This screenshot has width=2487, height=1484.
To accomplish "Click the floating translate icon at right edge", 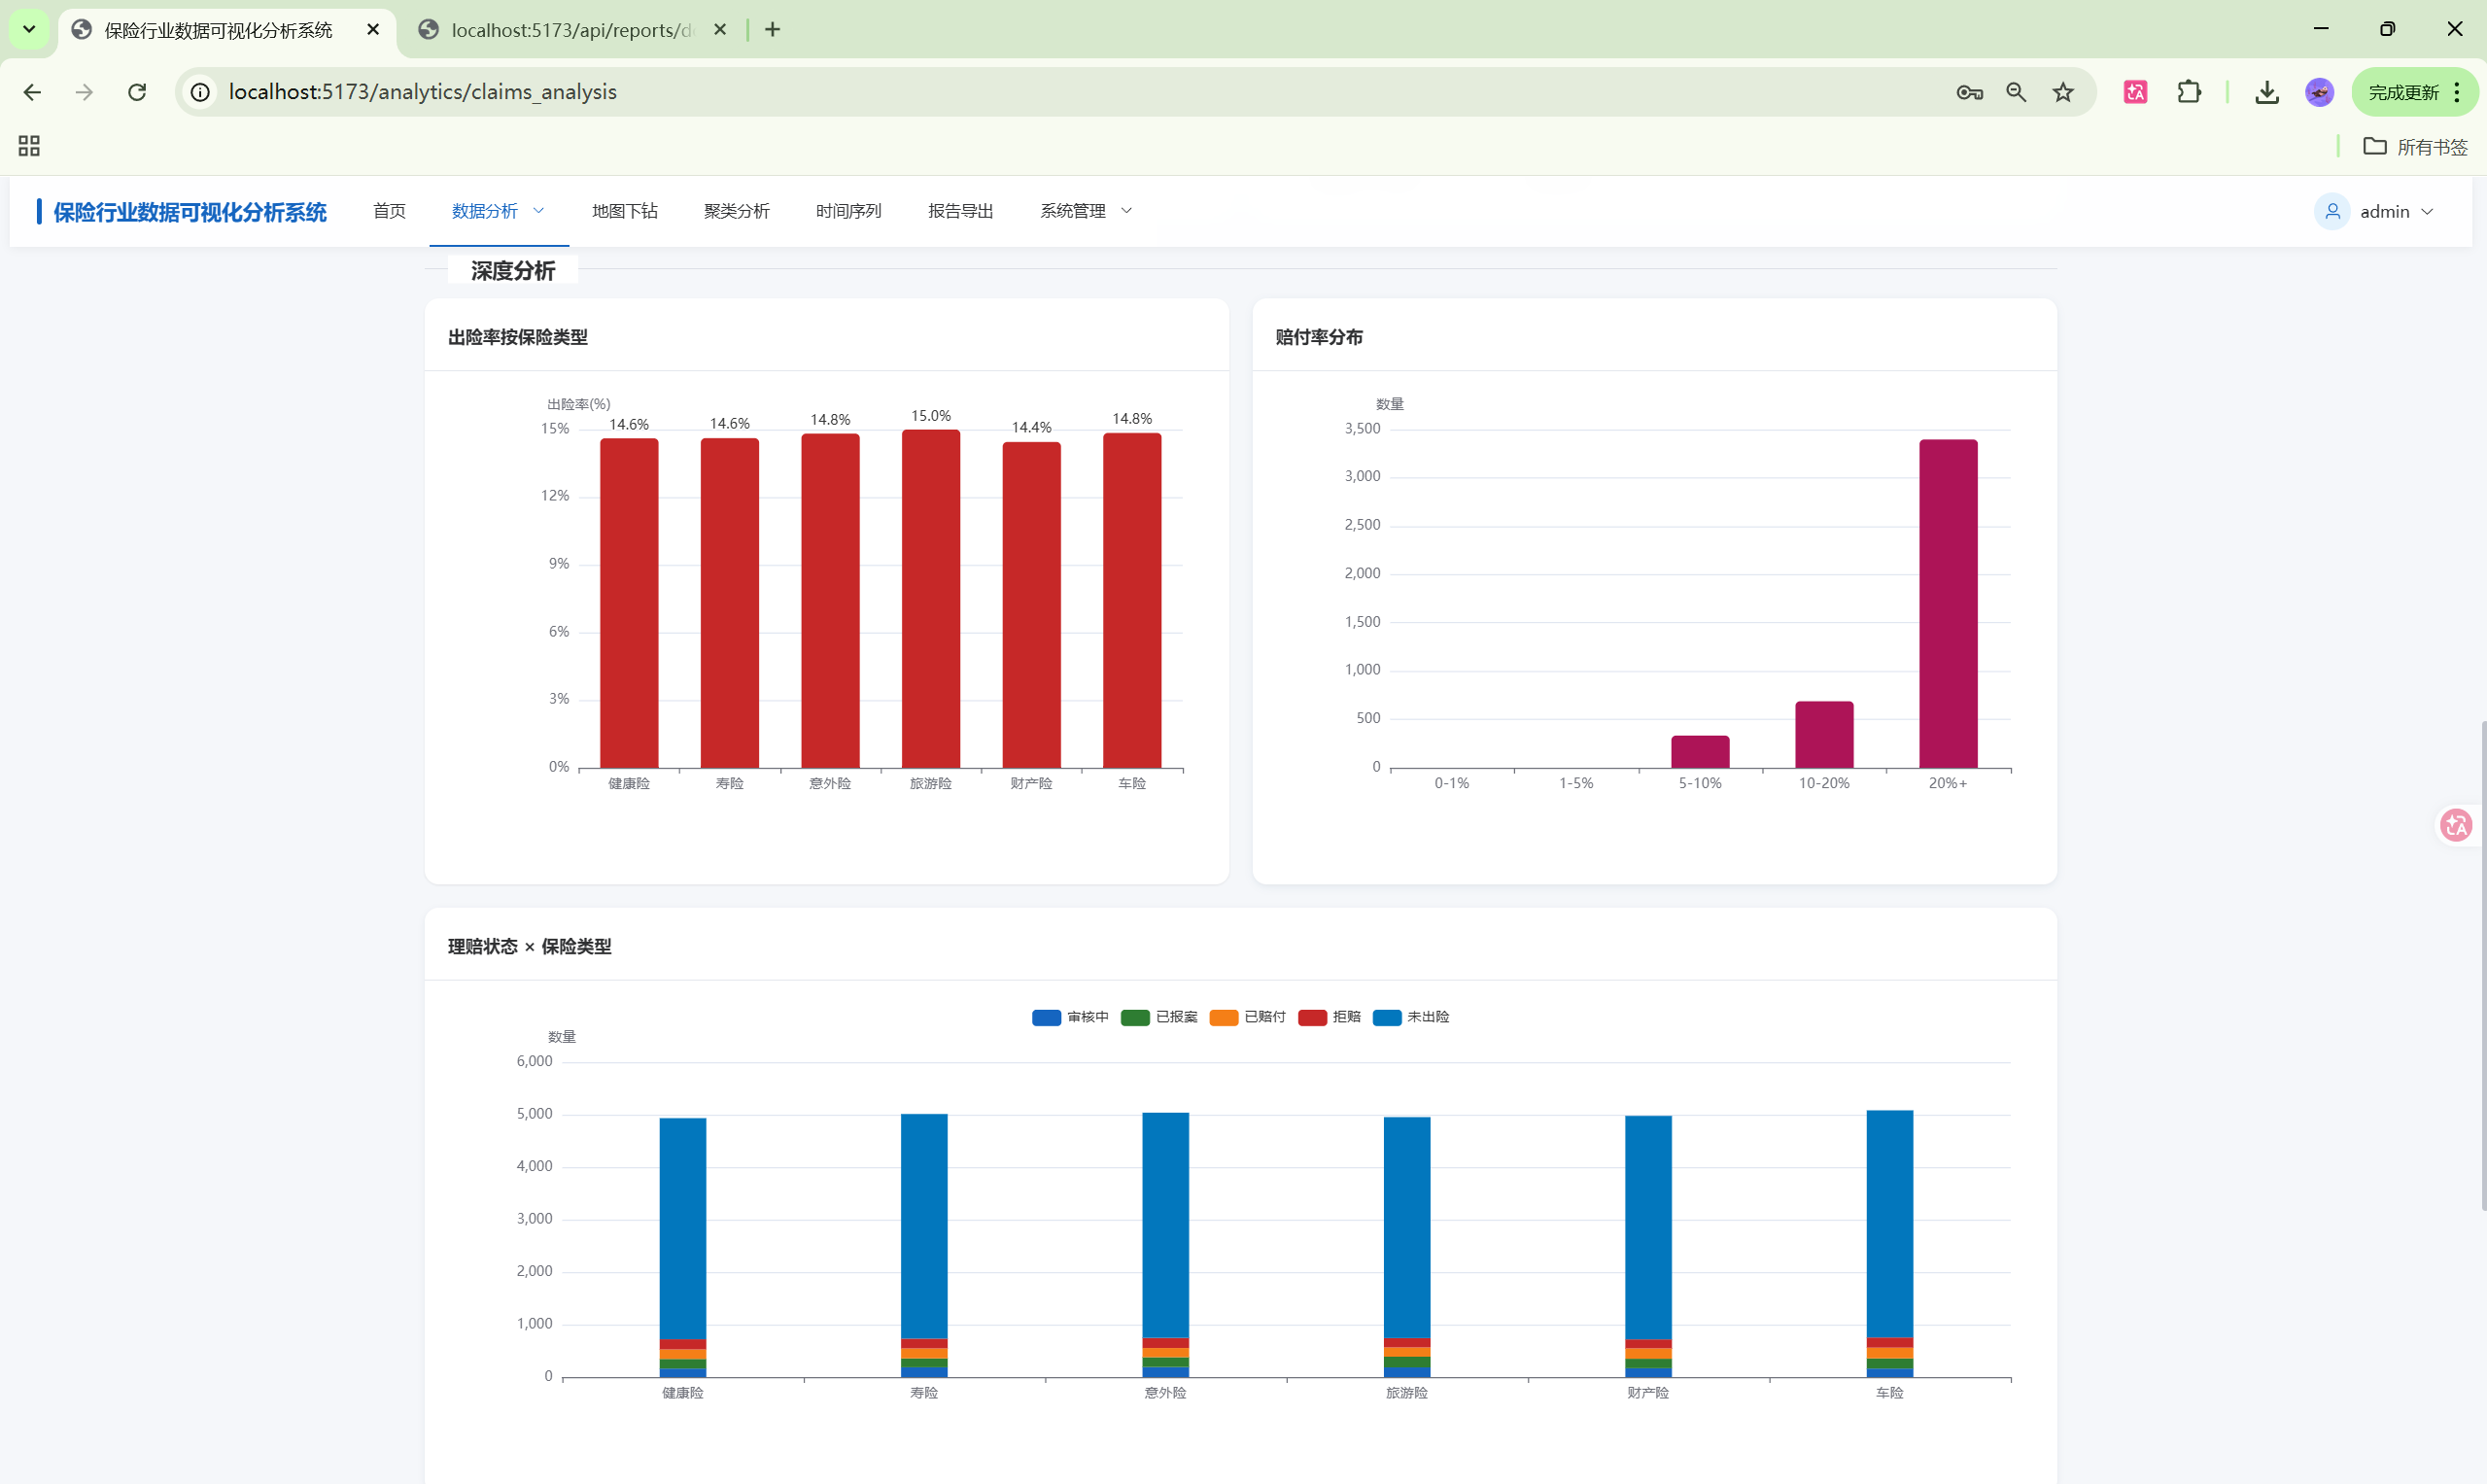I will click(x=2455, y=825).
